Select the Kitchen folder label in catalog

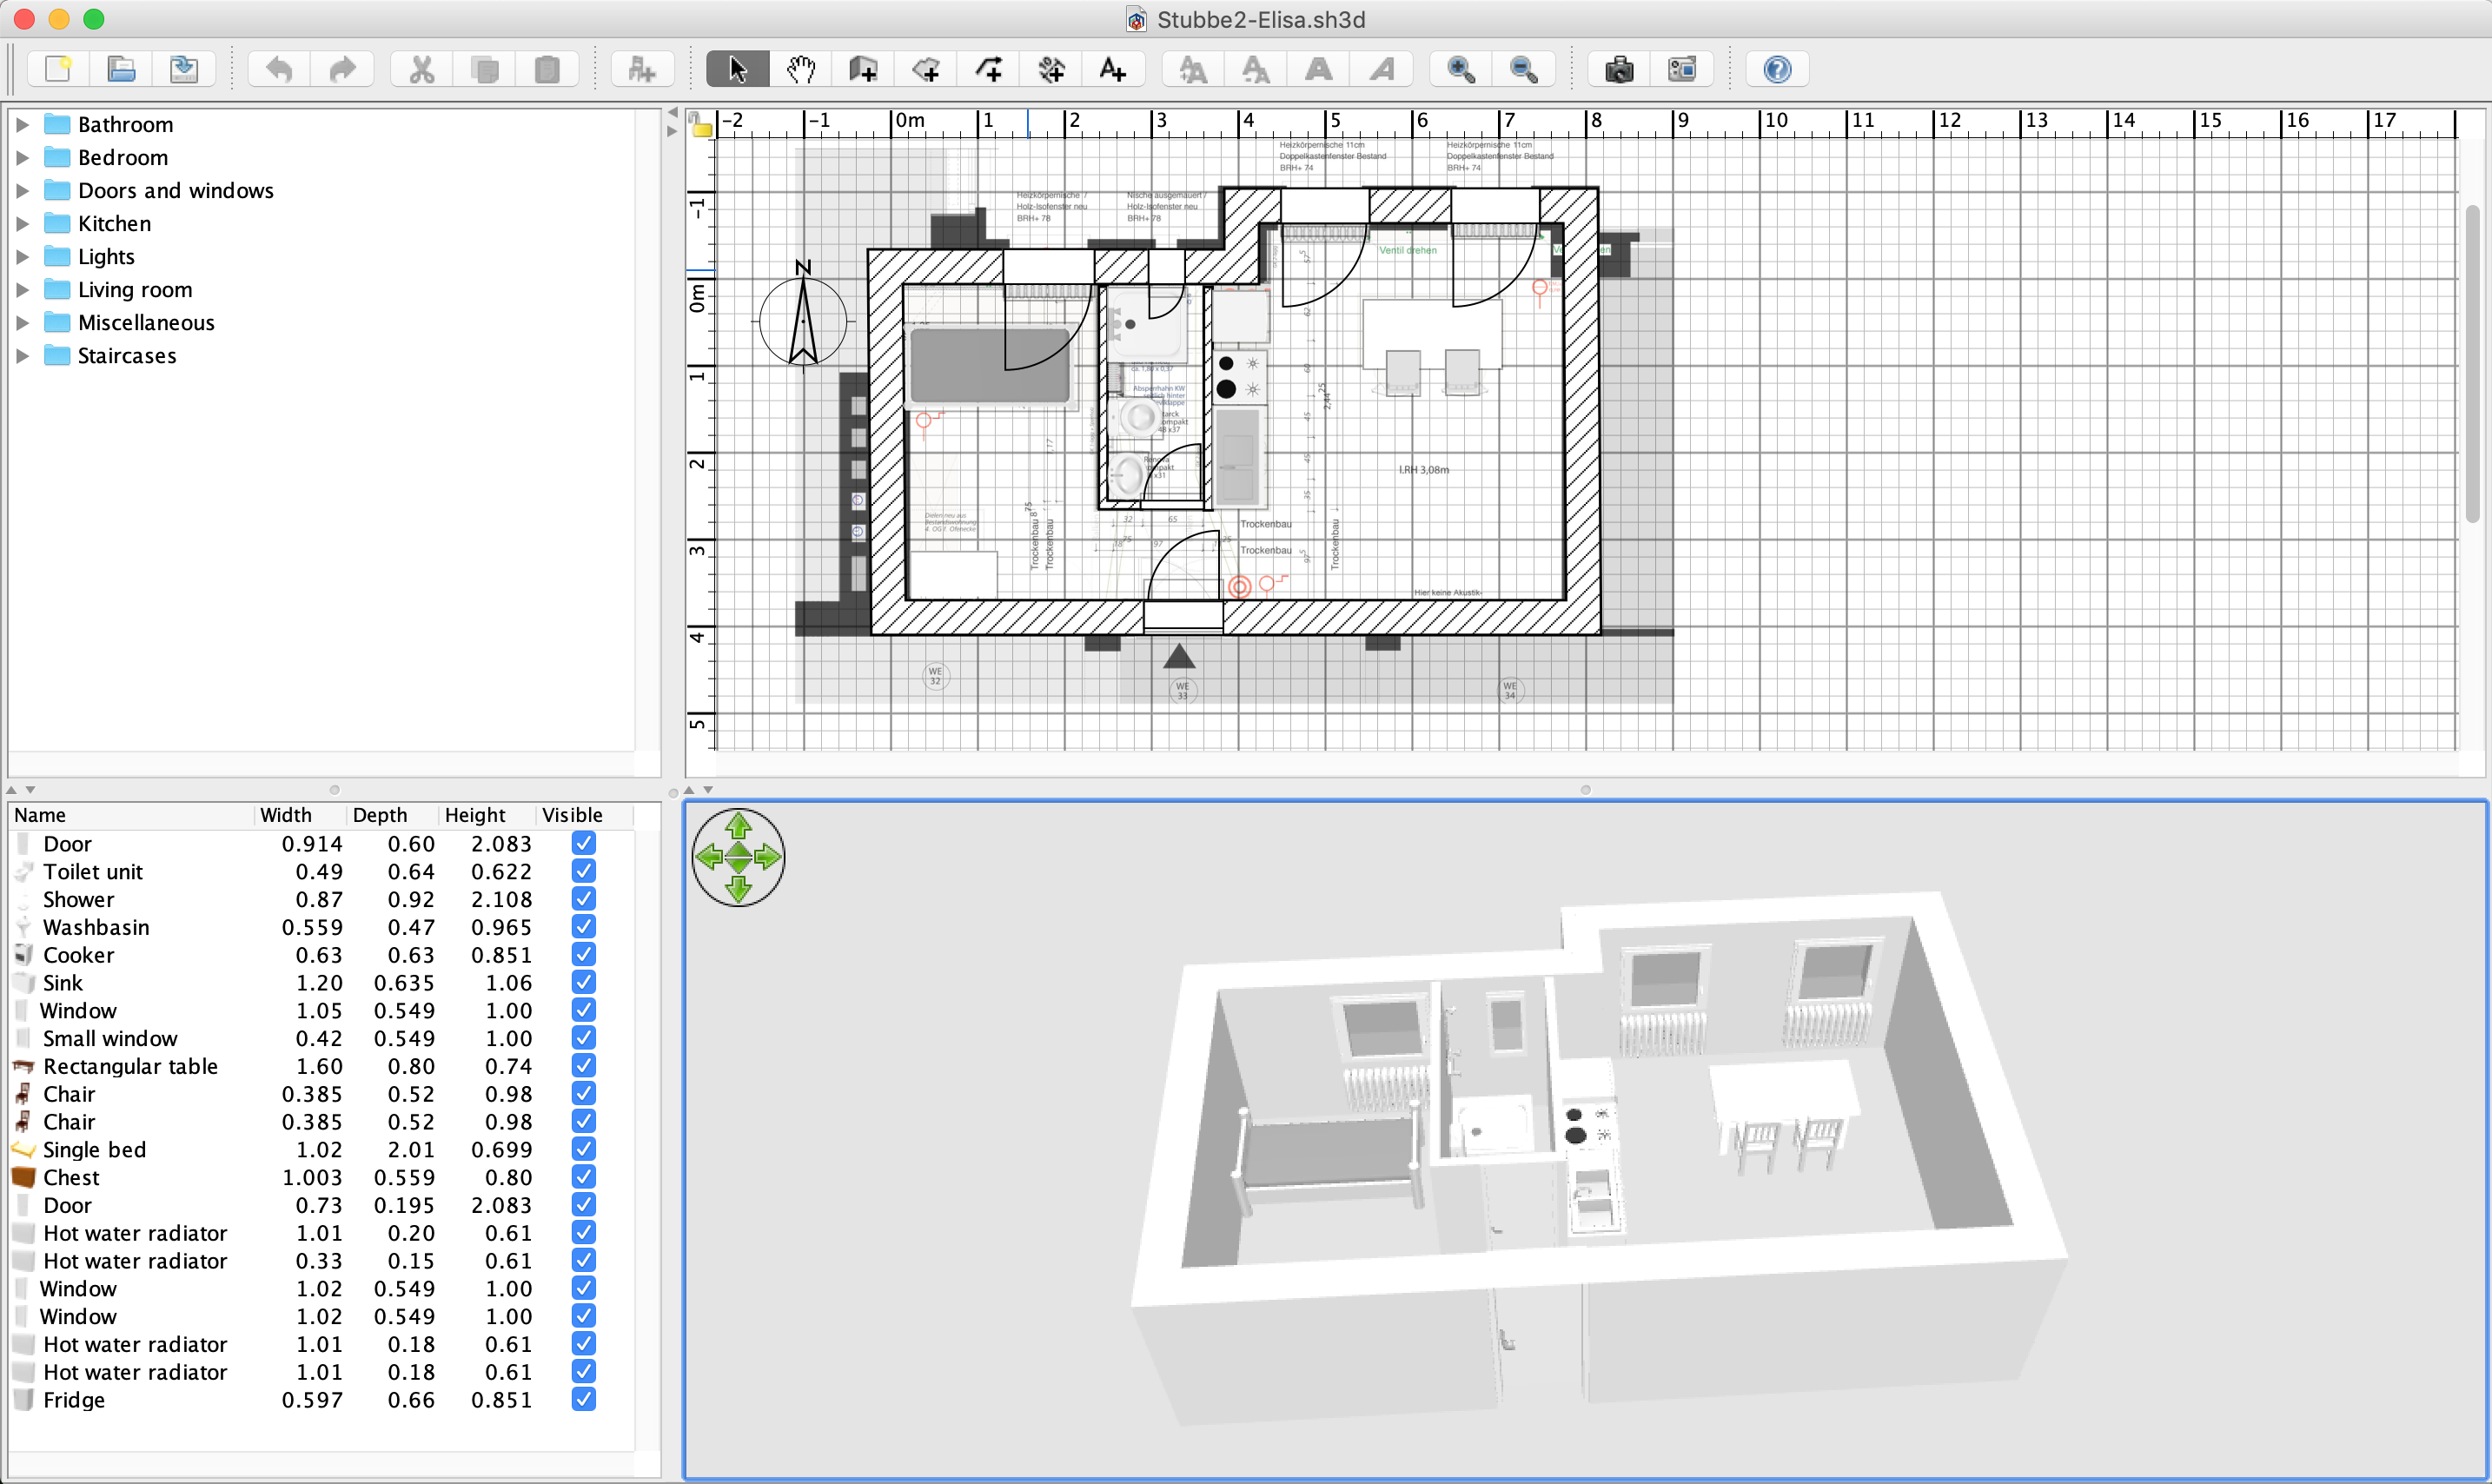115,223
